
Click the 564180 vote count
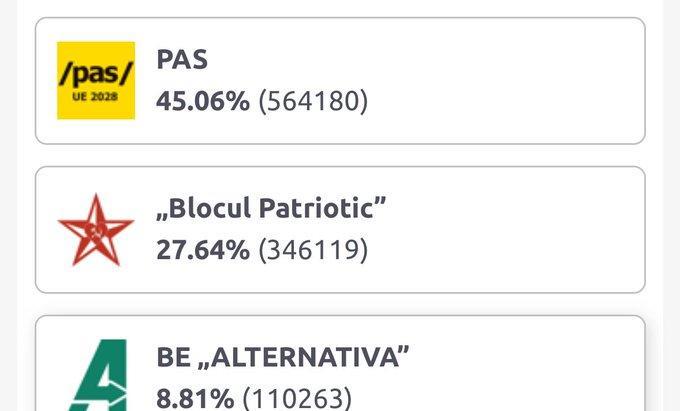(313, 101)
